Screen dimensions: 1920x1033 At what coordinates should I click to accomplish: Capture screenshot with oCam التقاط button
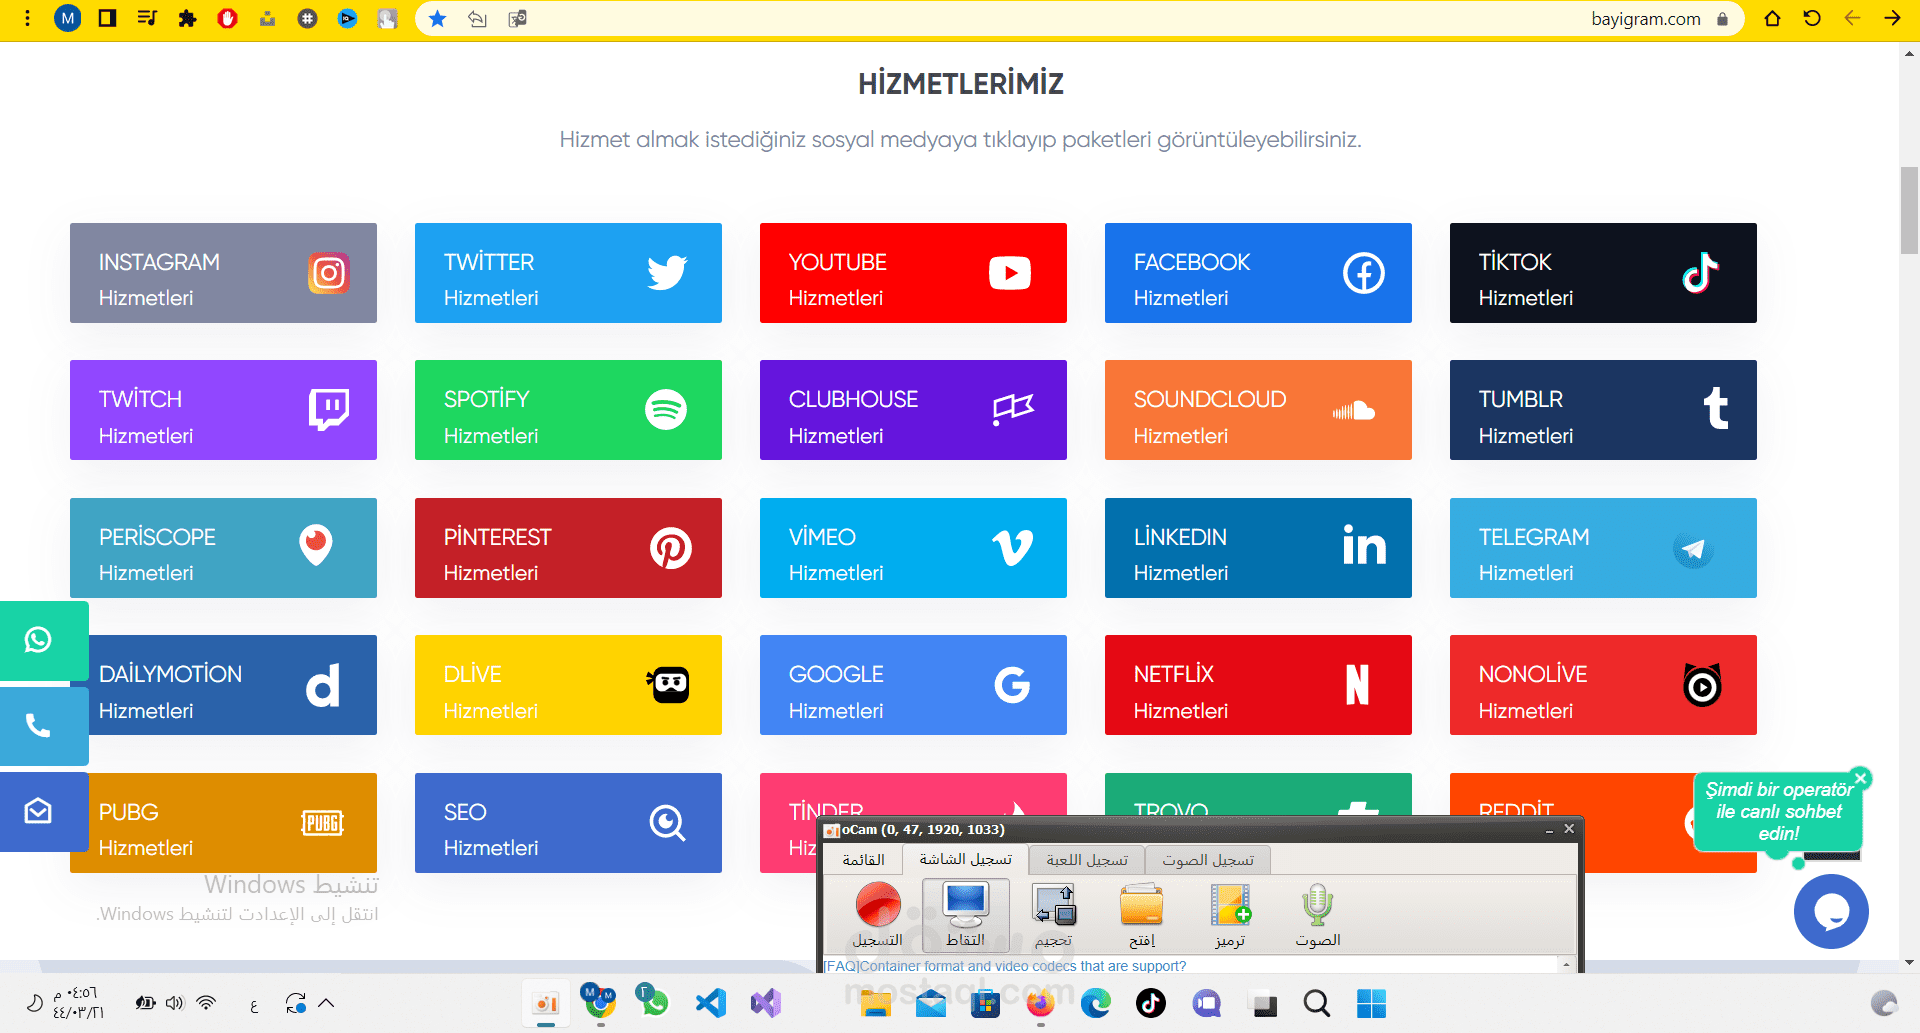(965, 914)
